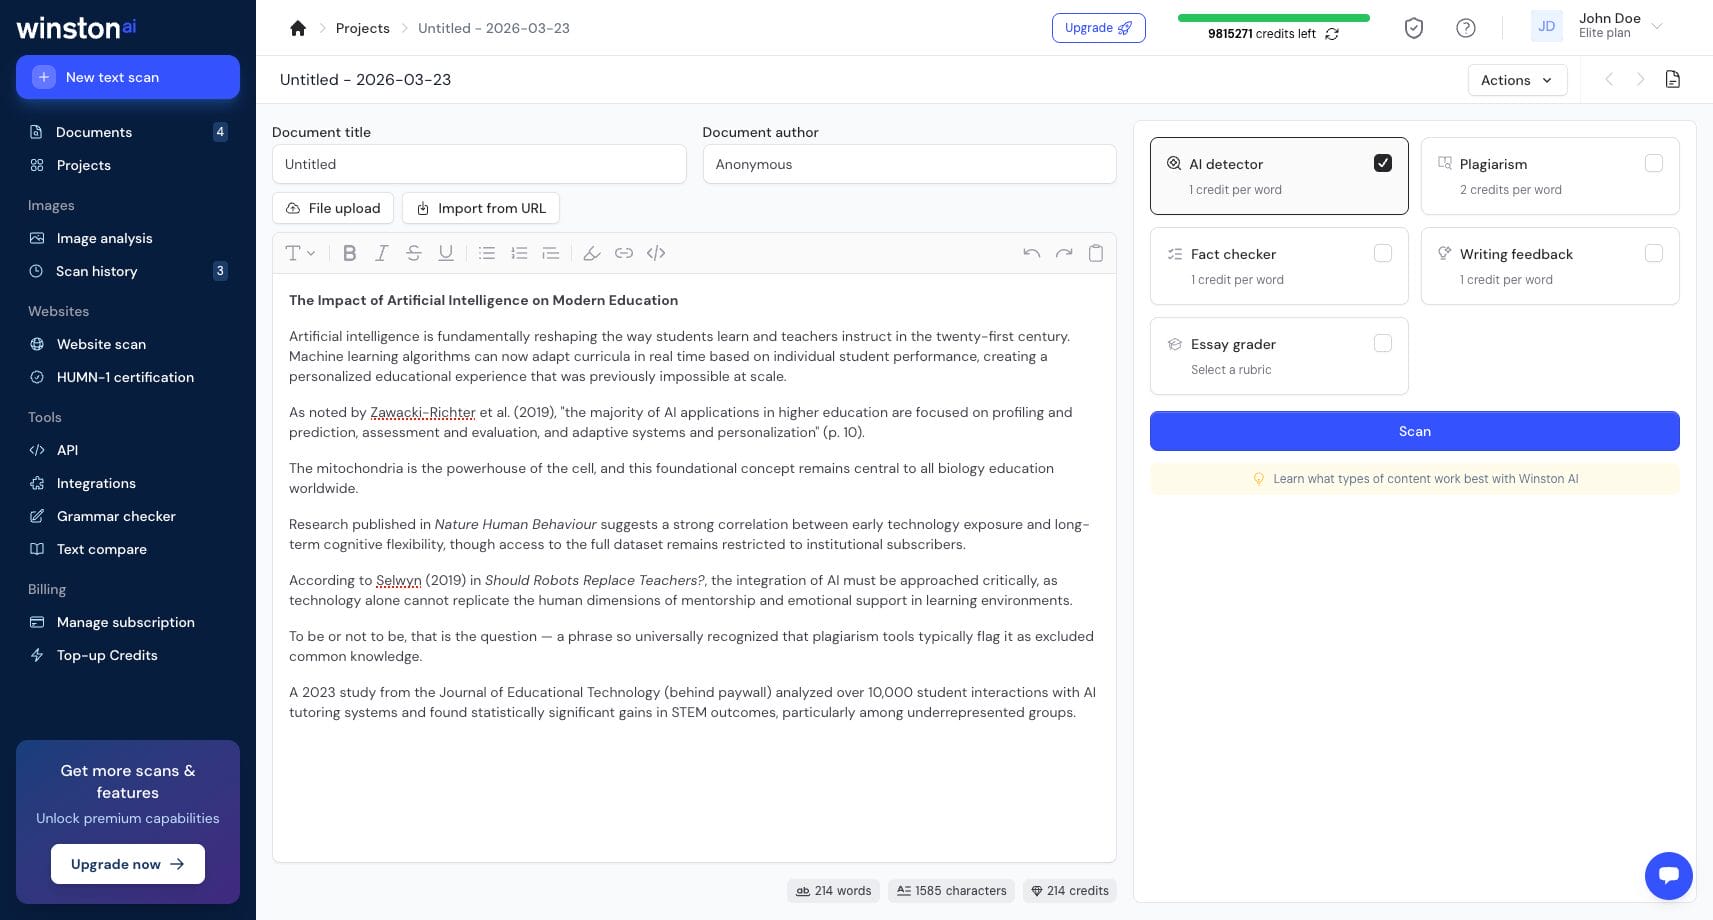Open Projects in sidebar

[128, 165]
